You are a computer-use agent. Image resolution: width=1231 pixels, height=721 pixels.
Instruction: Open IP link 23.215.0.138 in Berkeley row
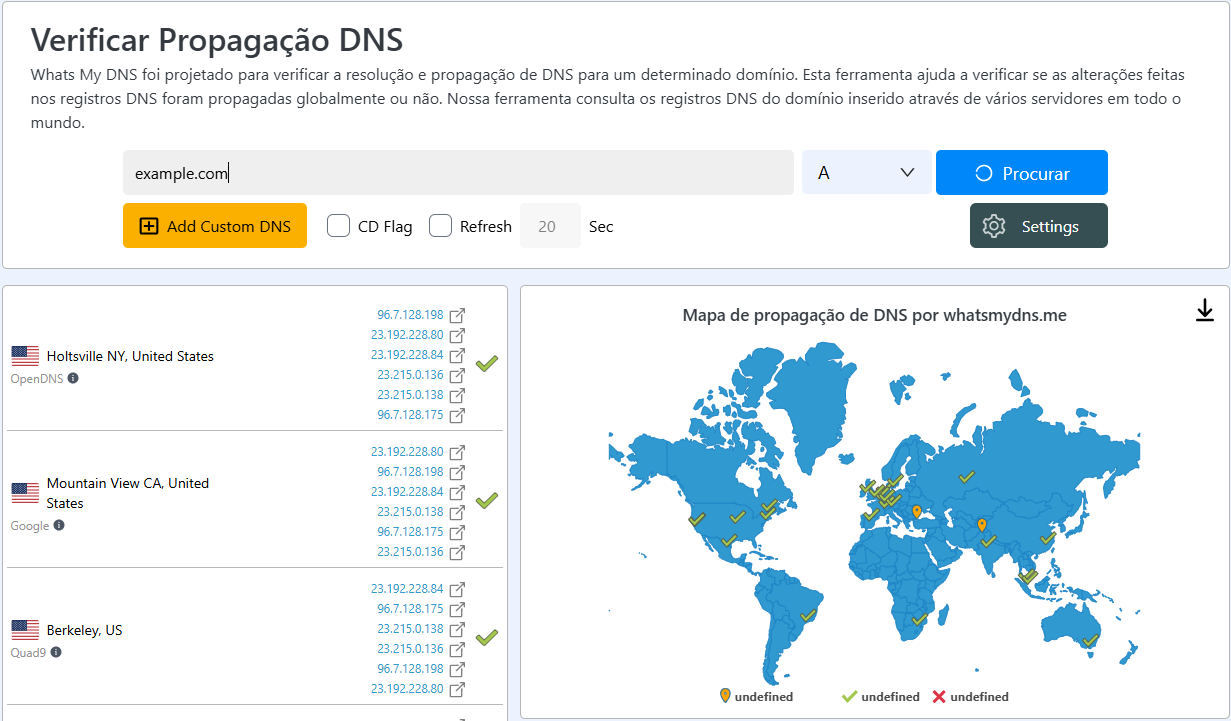410,629
